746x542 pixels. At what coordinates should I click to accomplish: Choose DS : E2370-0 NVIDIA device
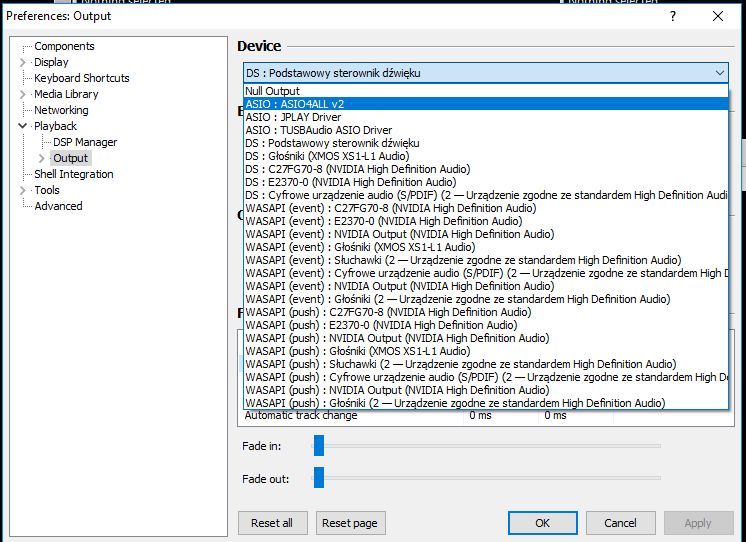coord(486,182)
